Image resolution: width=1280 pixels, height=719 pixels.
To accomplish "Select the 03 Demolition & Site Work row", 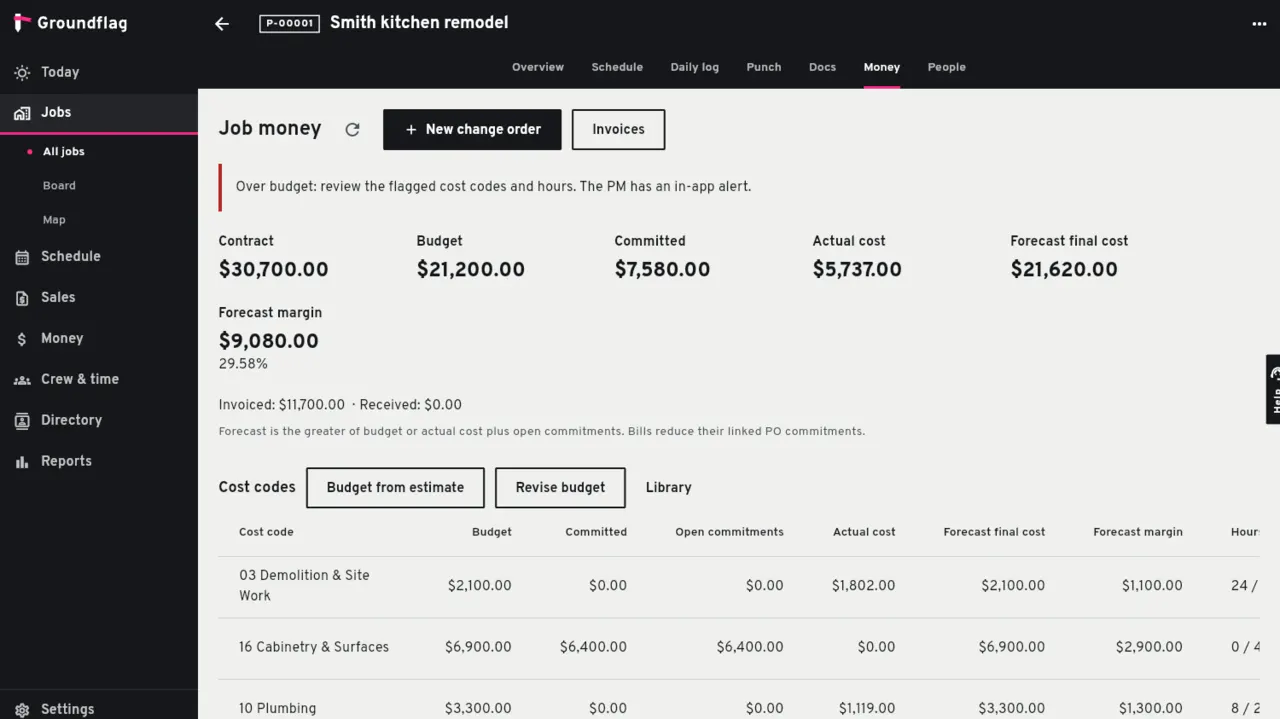I will [x=739, y=586].
